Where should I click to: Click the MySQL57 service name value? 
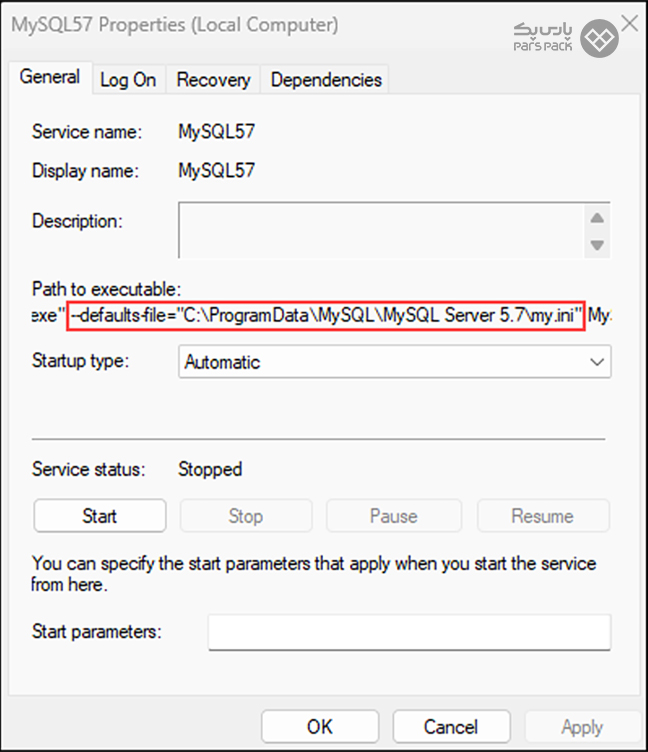pos(216,131)
